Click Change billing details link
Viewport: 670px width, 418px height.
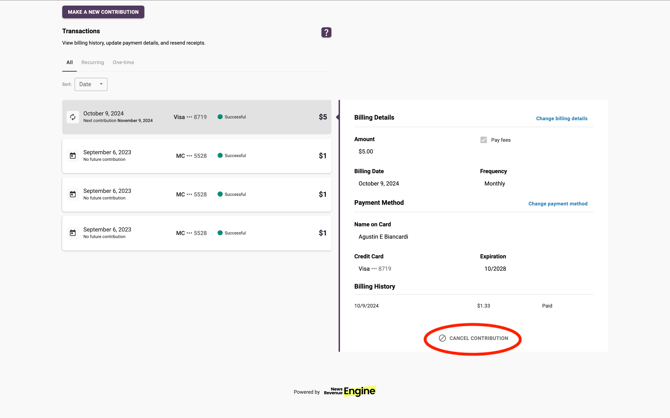point(561,118)
